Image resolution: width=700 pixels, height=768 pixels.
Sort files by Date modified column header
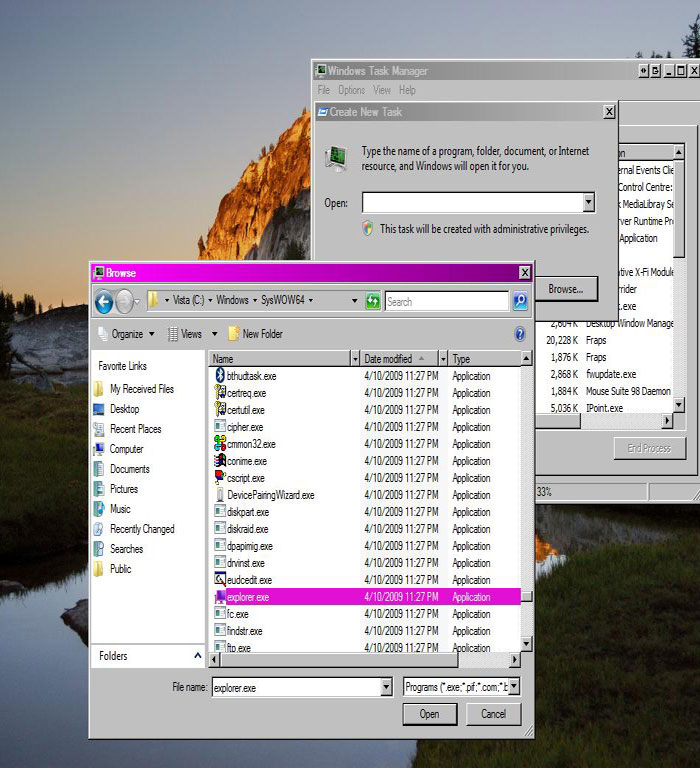tap(400, 359)
